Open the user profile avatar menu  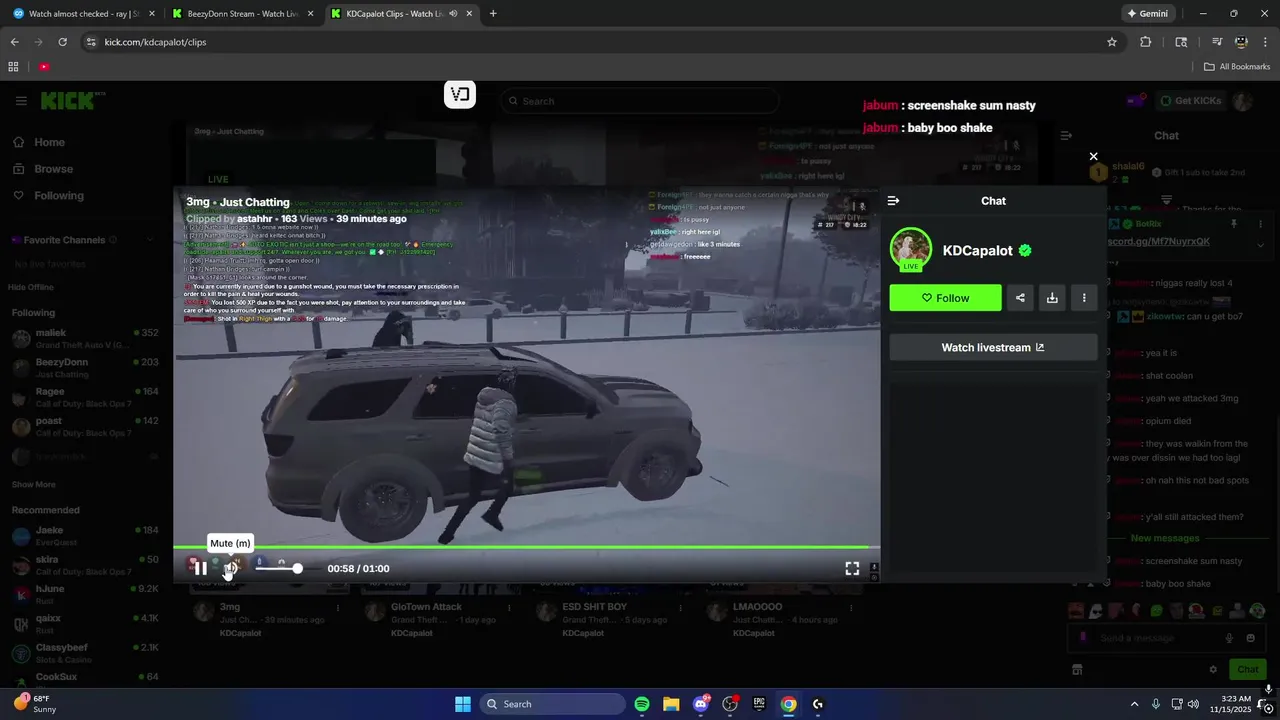(1243, 101)
